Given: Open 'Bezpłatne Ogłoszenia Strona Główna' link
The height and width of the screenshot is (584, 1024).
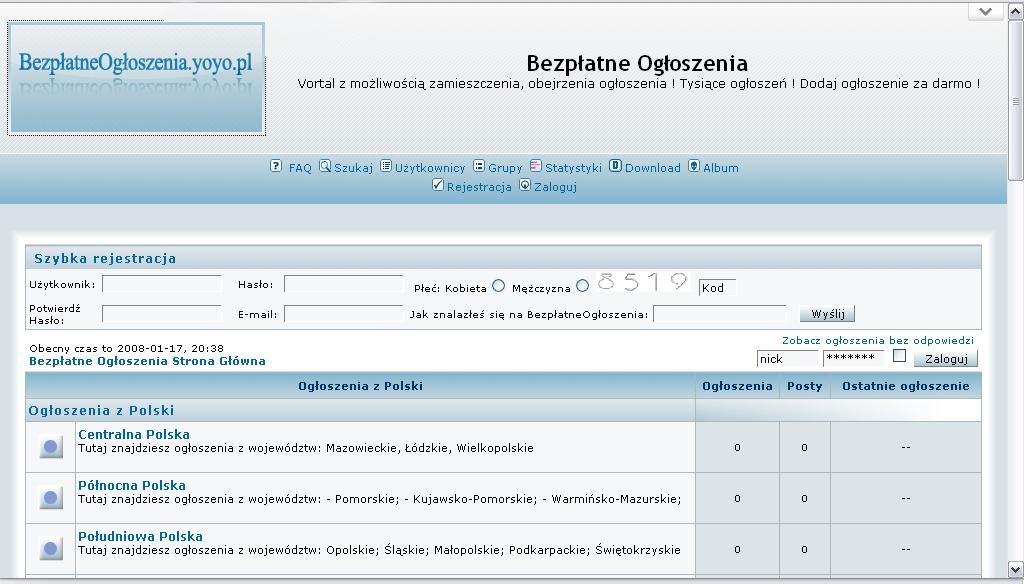Looking at the screenshot, I should [x=148, y=361].
